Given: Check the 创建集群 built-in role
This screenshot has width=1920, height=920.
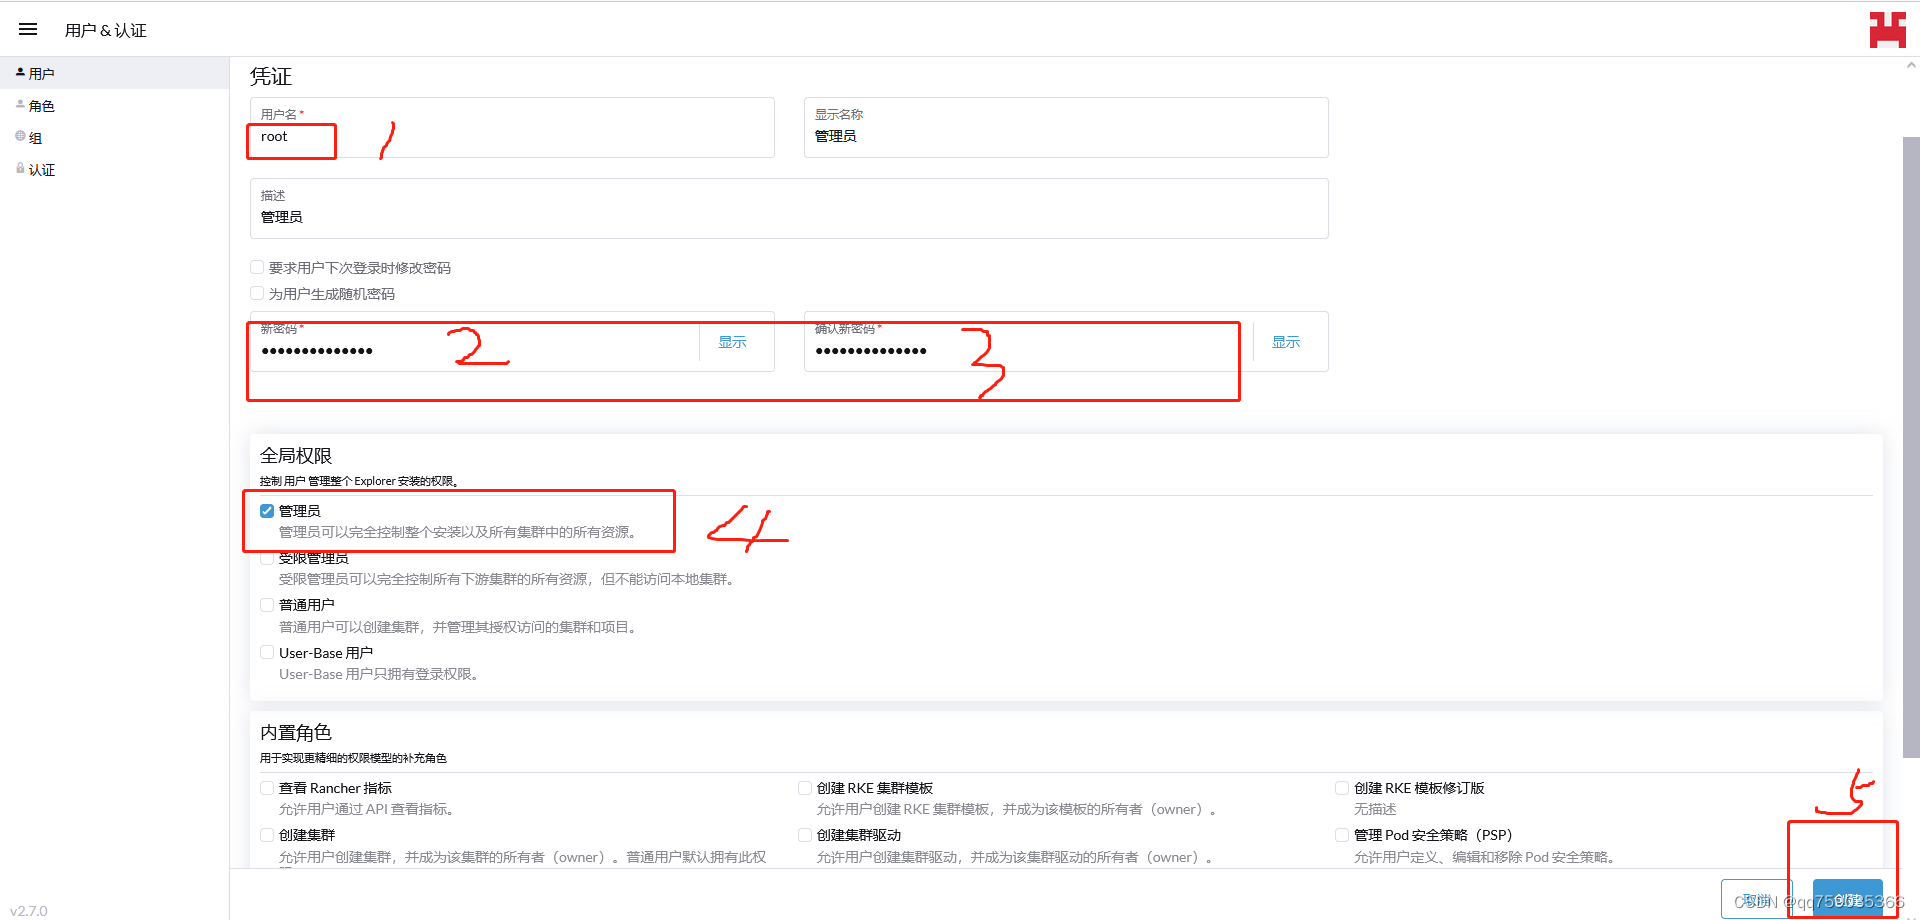Looking at the screenshot, I should tap(267, 835).
